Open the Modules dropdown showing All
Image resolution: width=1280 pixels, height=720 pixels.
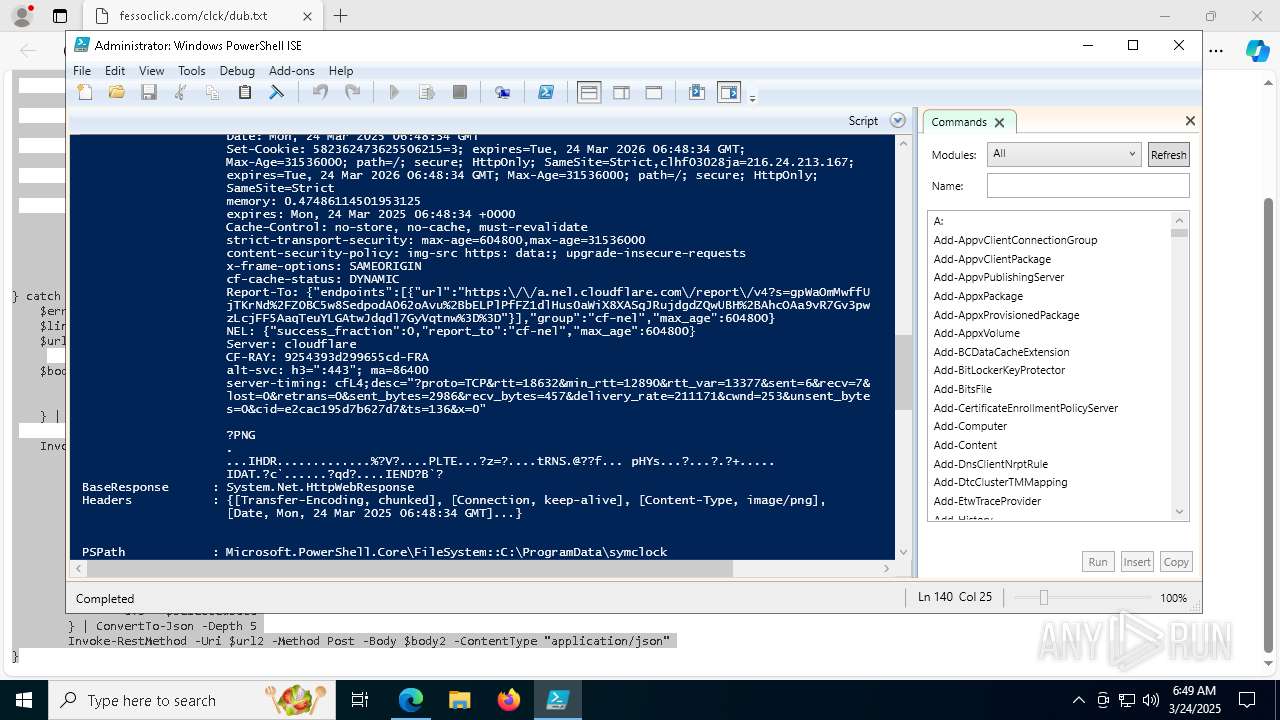[x=1063, y=154]
